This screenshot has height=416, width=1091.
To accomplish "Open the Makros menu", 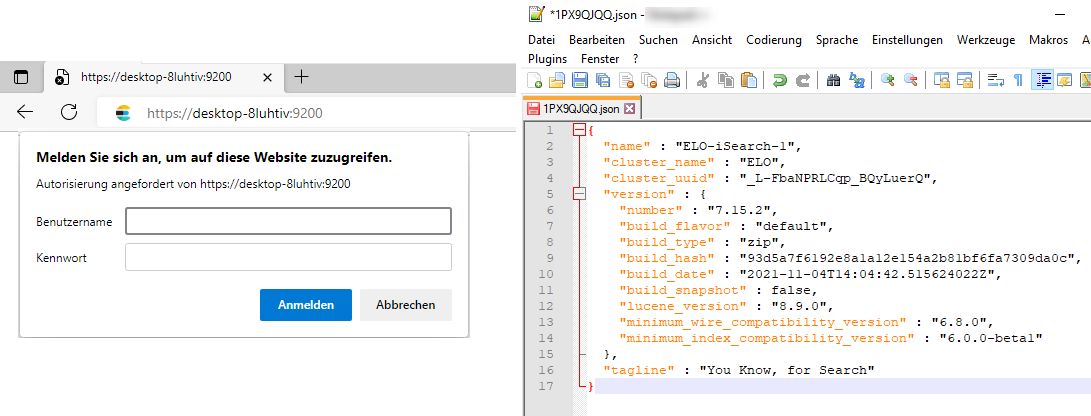I will (x=1049, y=40).
